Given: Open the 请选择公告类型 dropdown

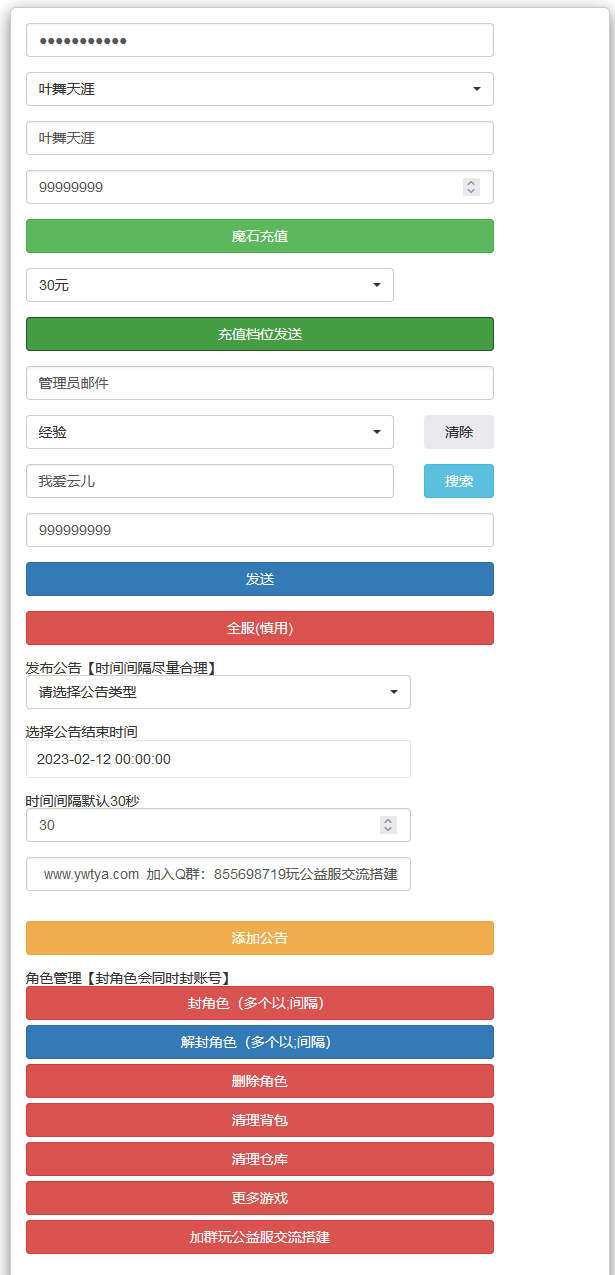Looking at the screenshot, I should 218,692.
